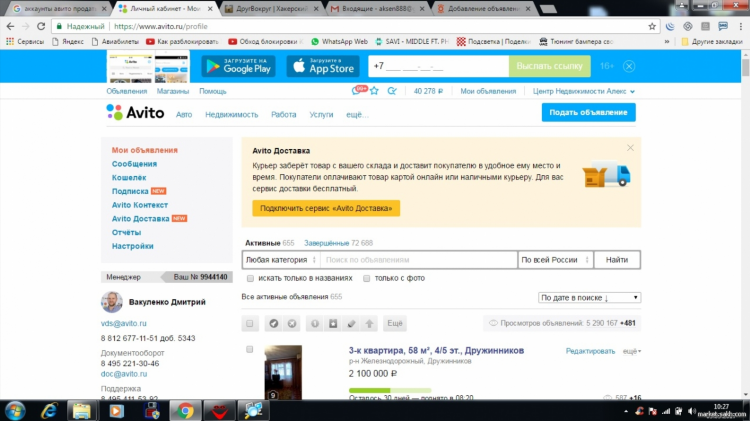Open the Сервисы apps shortcut

point(25,42)
